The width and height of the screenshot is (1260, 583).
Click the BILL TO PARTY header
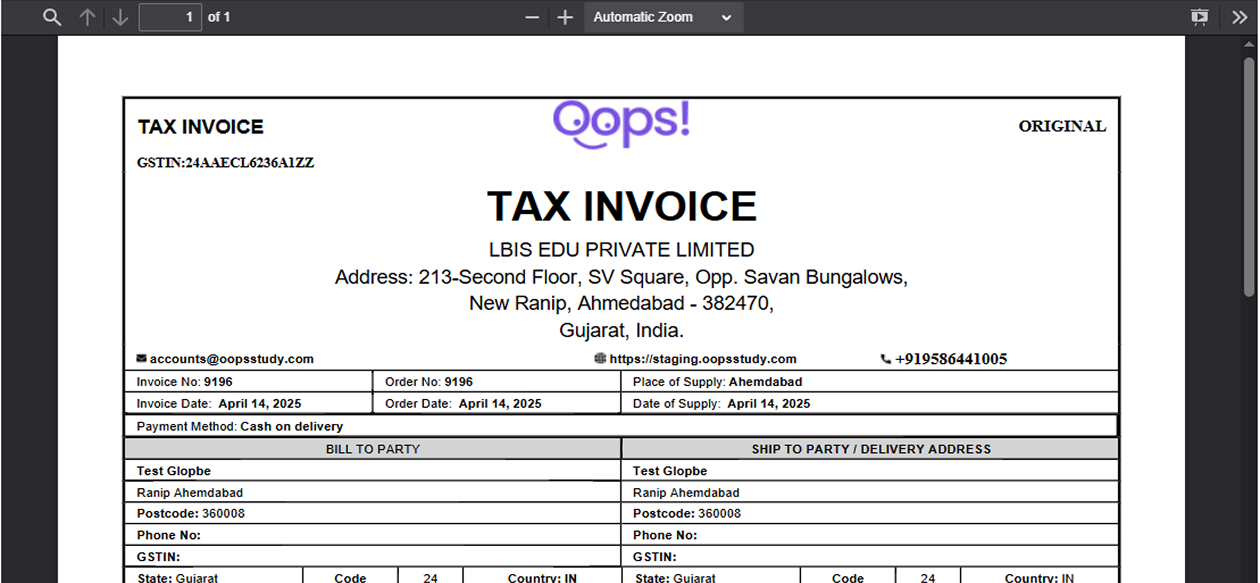pyautogui.click(x=373, y=449)
